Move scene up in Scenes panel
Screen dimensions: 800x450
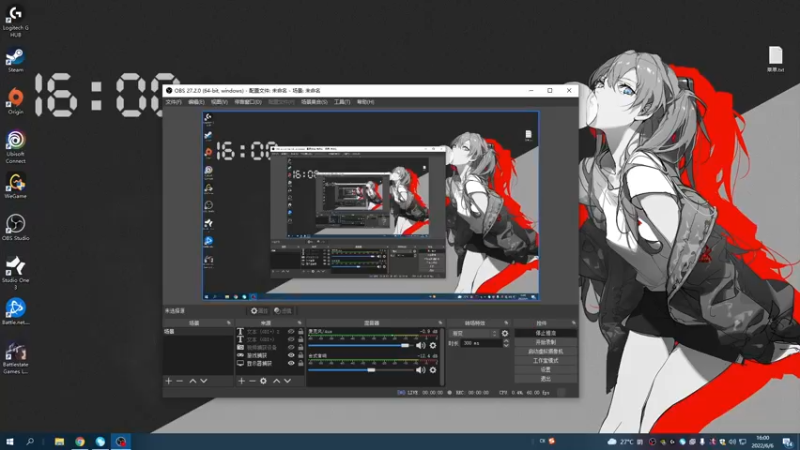point(193,381)
